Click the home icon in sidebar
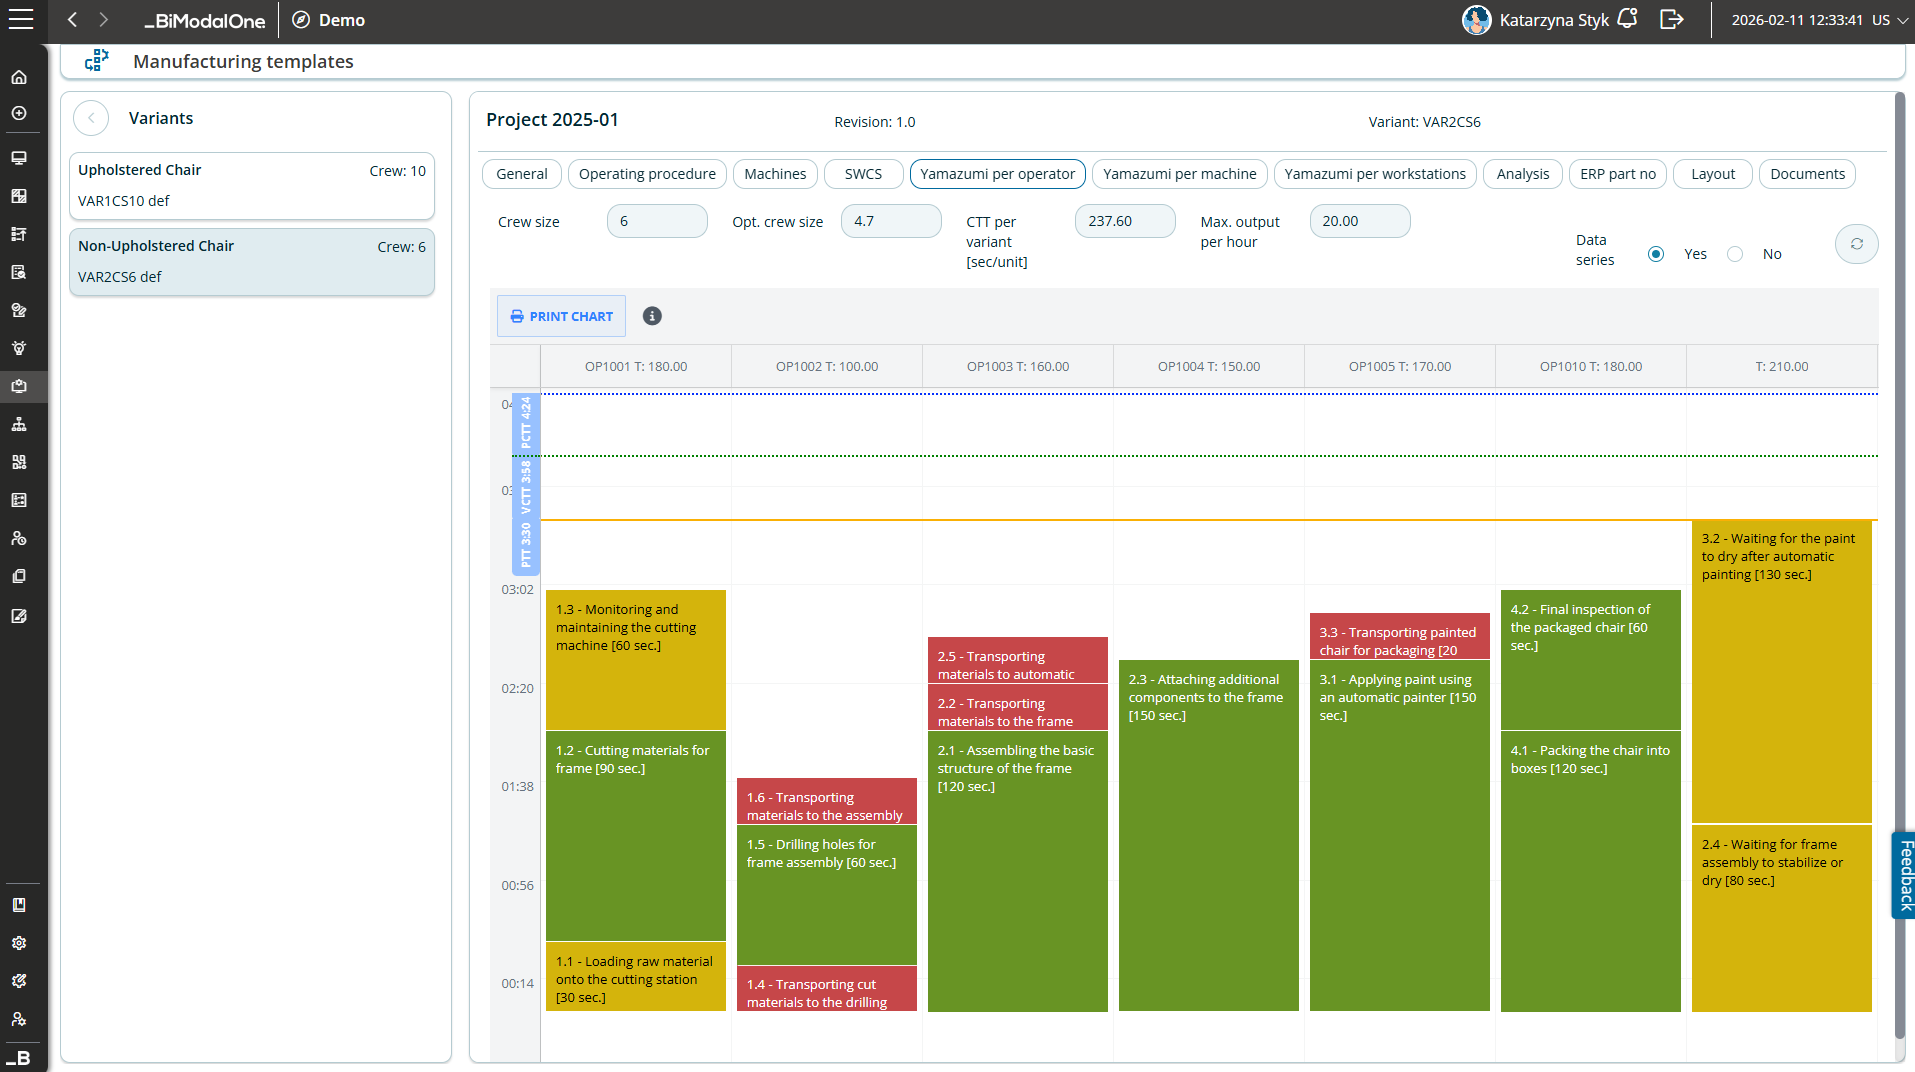Image resolution: width=1915 pixels, height=1072 pixels. coord(19,77)
